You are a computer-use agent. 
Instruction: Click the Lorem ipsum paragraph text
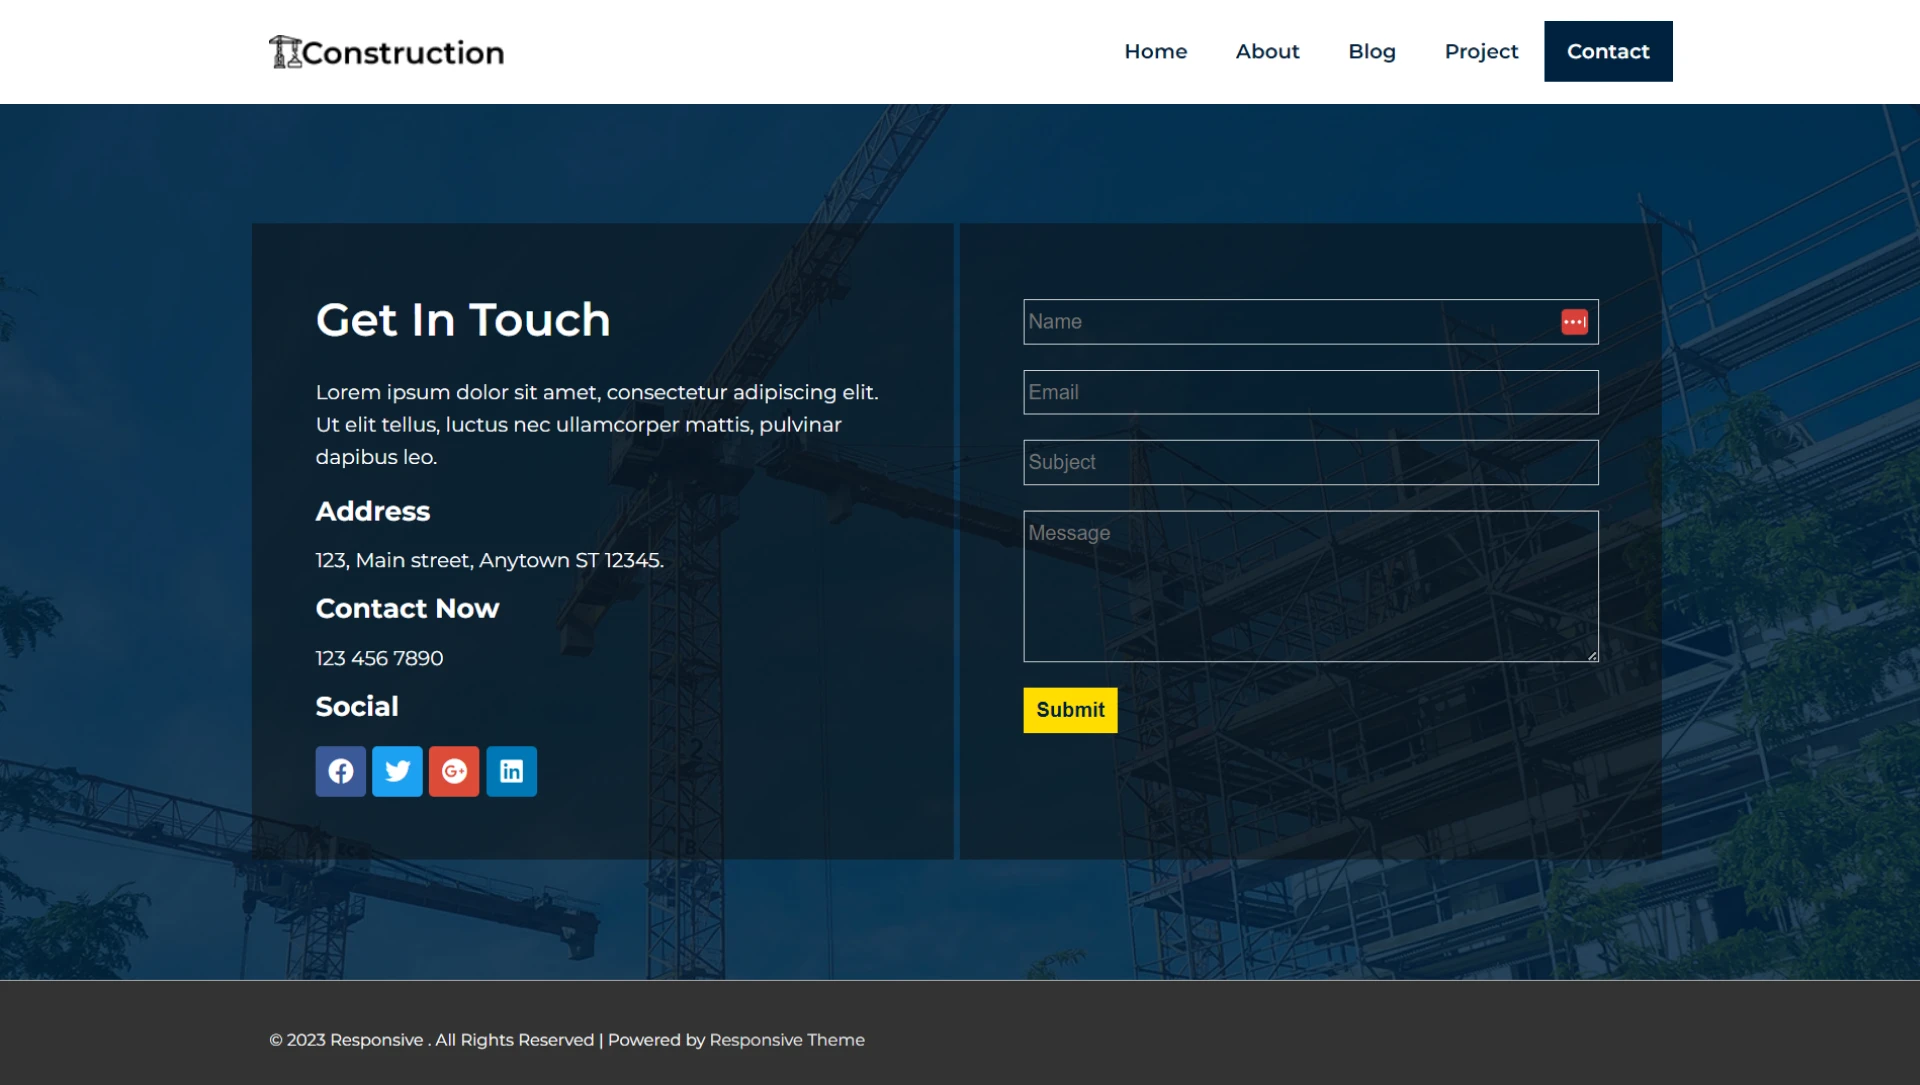[x=597, y=424]
